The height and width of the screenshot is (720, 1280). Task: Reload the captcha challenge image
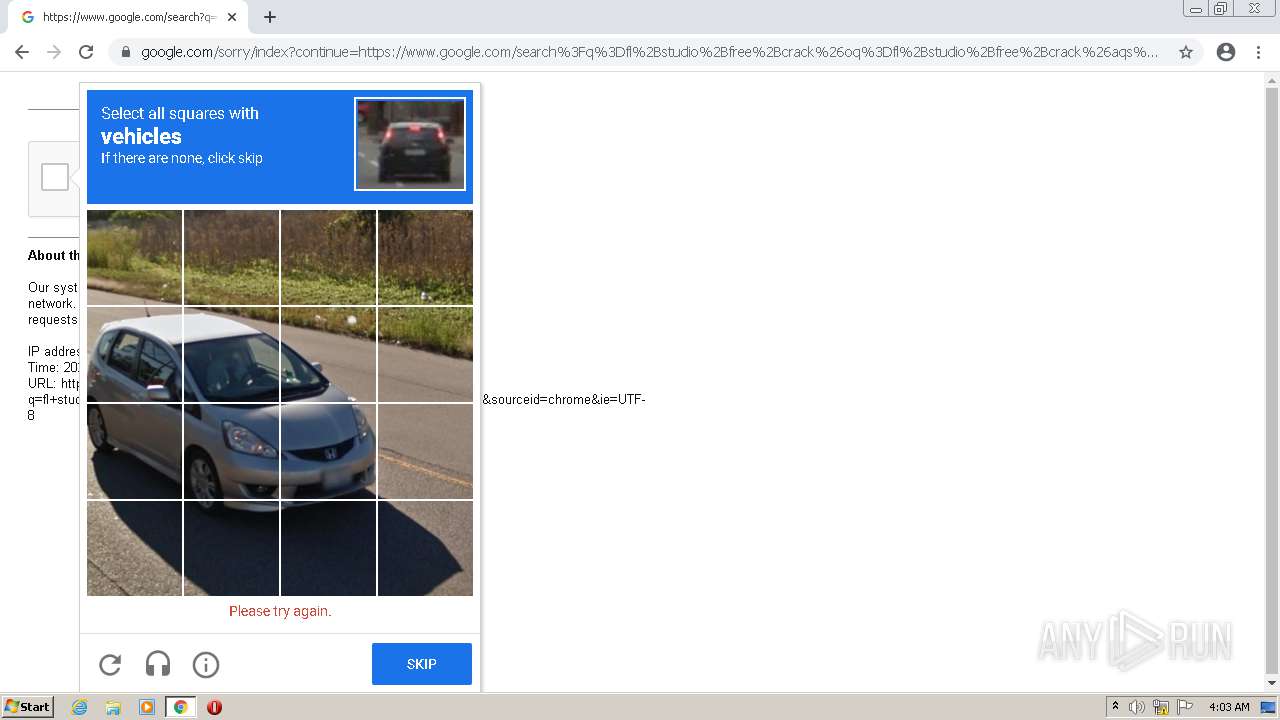click(x=110, y=664)
